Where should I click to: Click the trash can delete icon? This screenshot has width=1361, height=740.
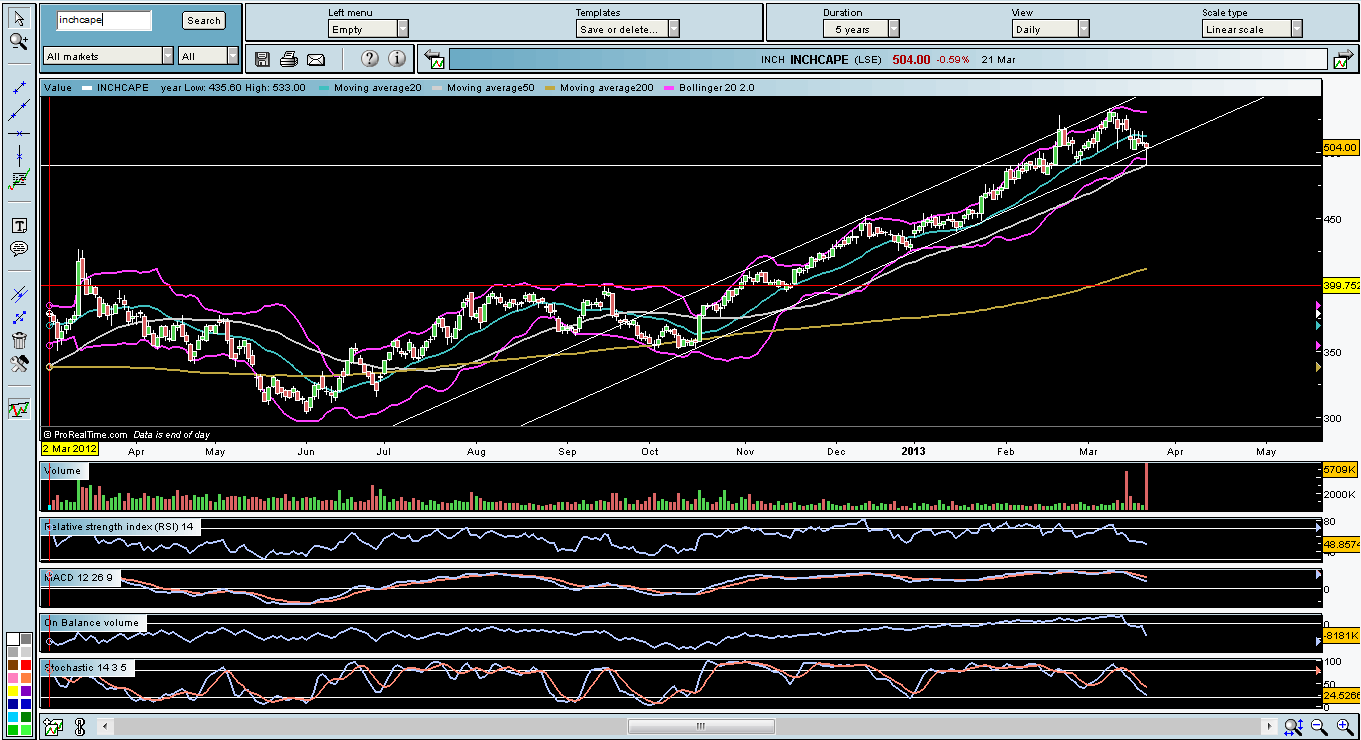click(19, 341)
